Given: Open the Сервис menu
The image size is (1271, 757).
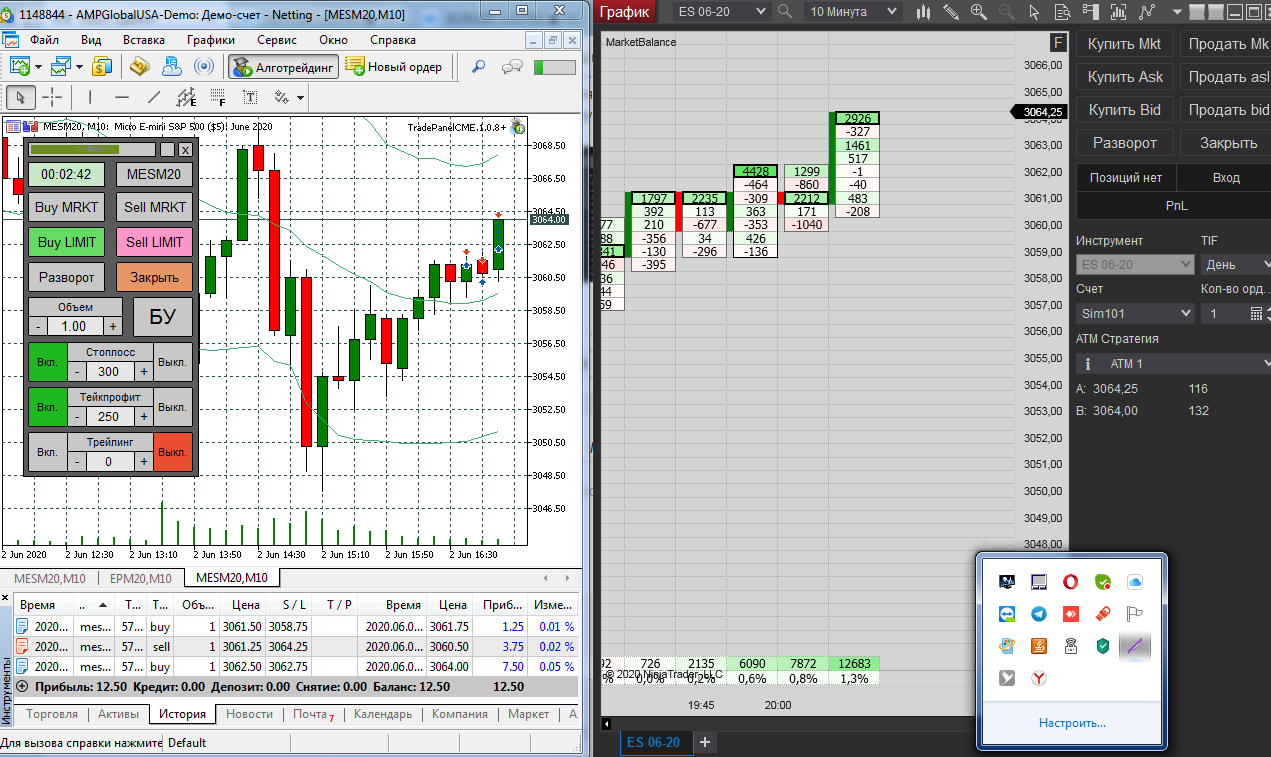Looking at the screenshot, I should 276,40.
